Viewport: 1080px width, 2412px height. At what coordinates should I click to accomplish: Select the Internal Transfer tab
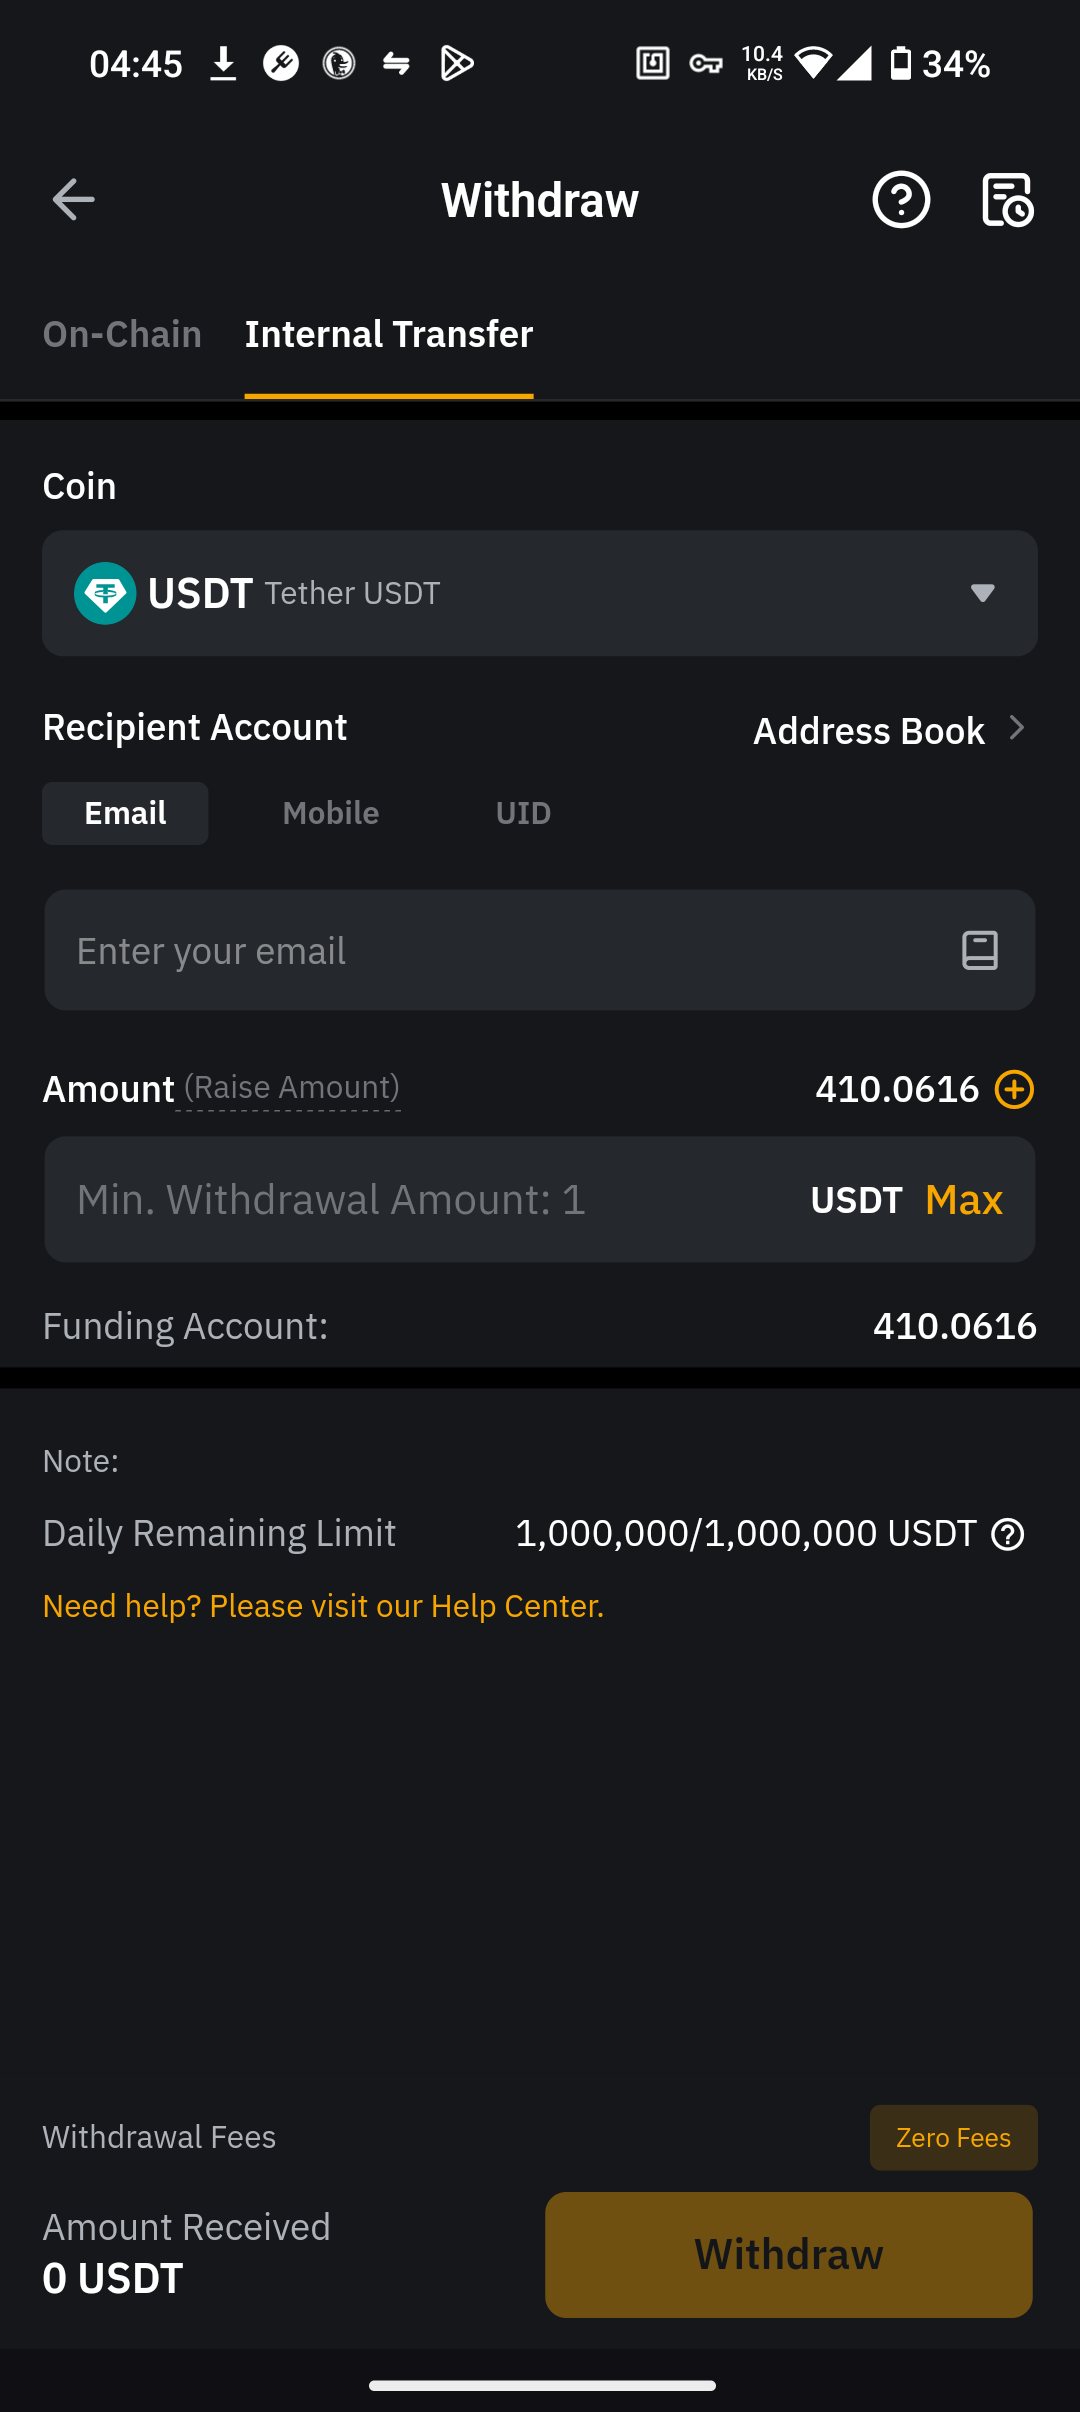coord(389,334)
